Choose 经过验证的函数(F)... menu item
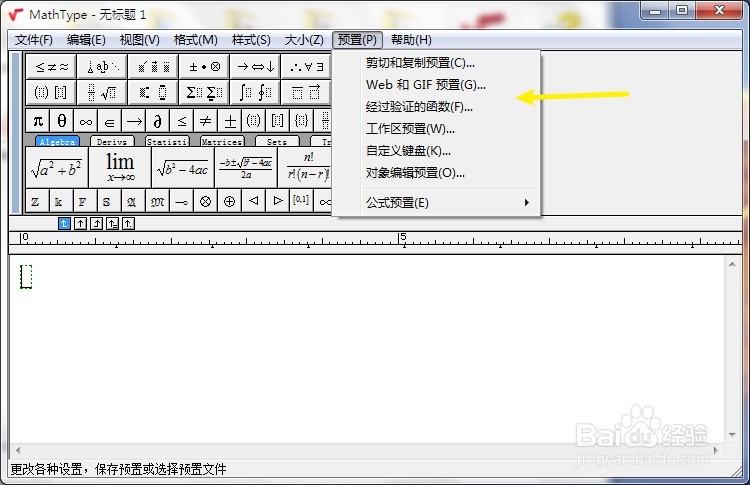Screen dimensions: 750x485 coord(436,107)
